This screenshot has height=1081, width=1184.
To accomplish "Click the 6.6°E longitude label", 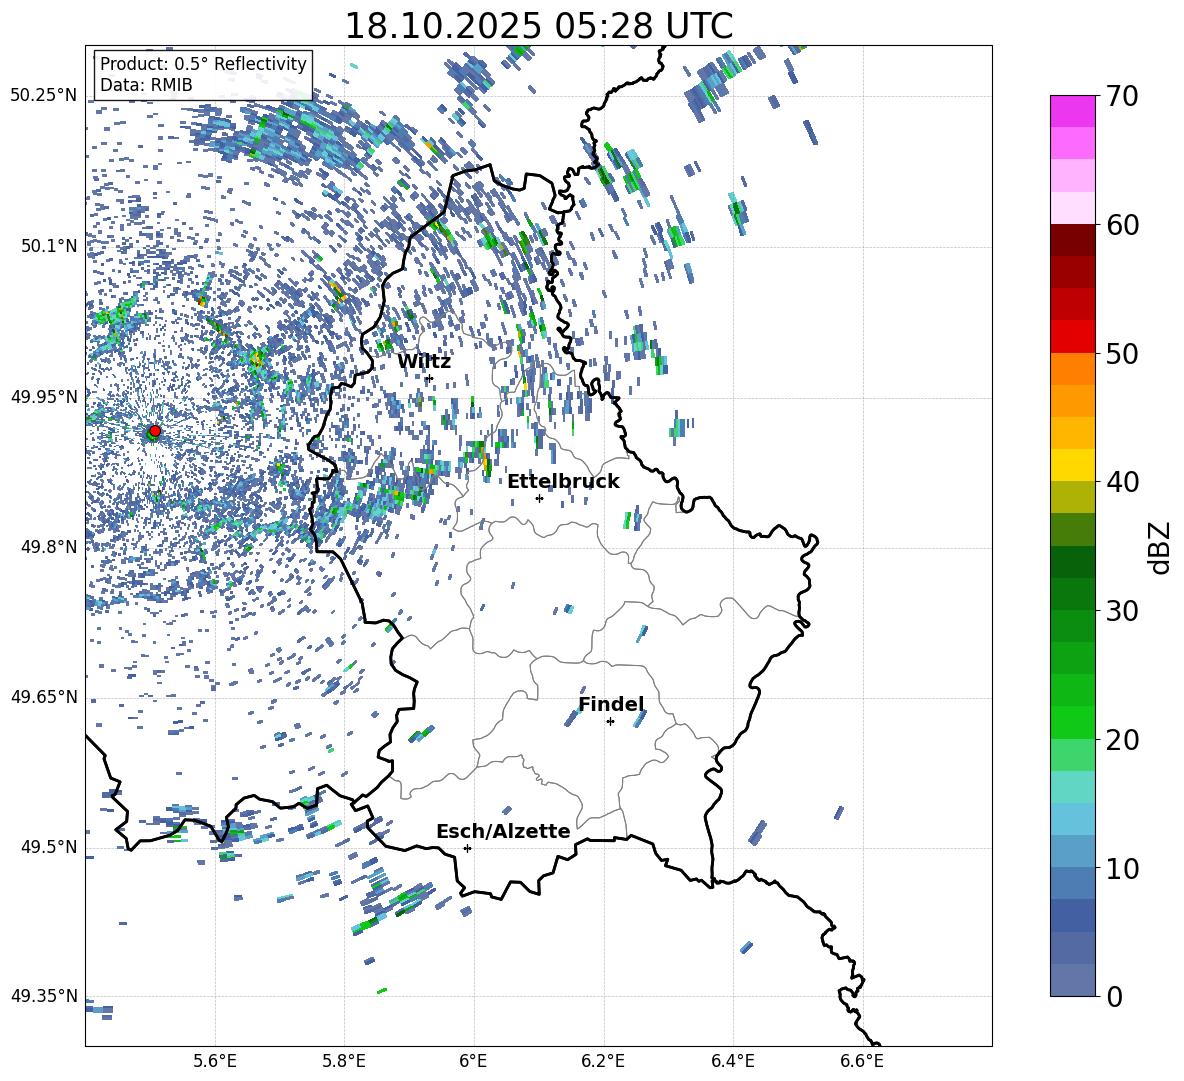I will coord(862,1061).
